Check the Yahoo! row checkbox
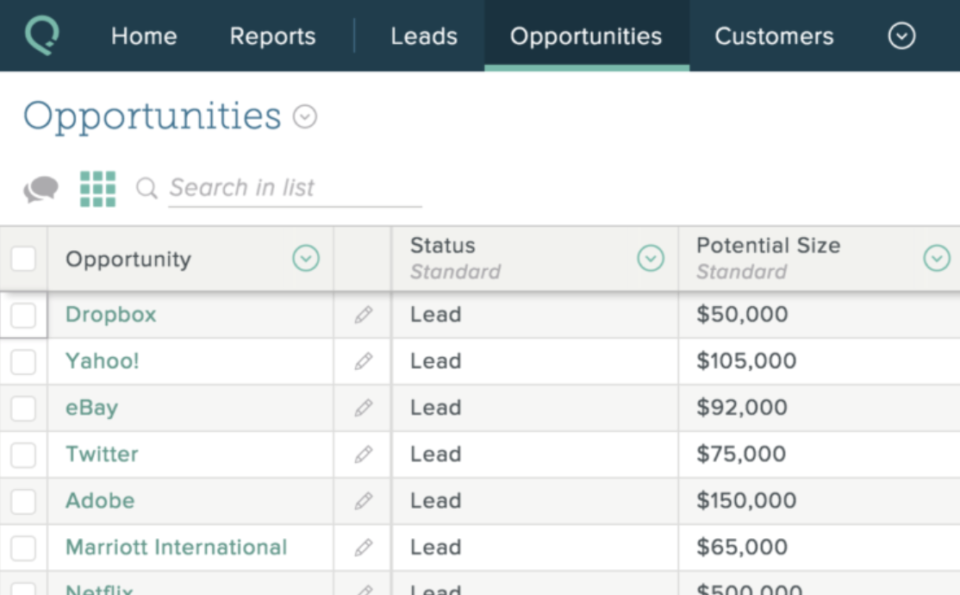960x595 pixels. tap(23, 362)
